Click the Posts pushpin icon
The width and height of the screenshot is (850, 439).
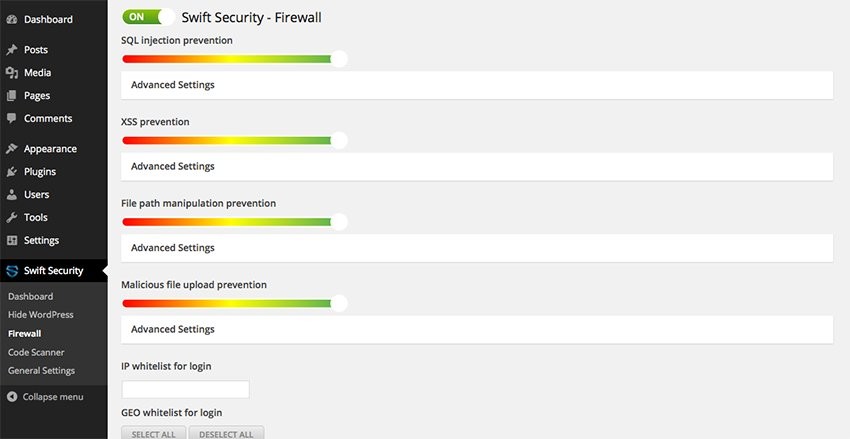tap(12, 50)
